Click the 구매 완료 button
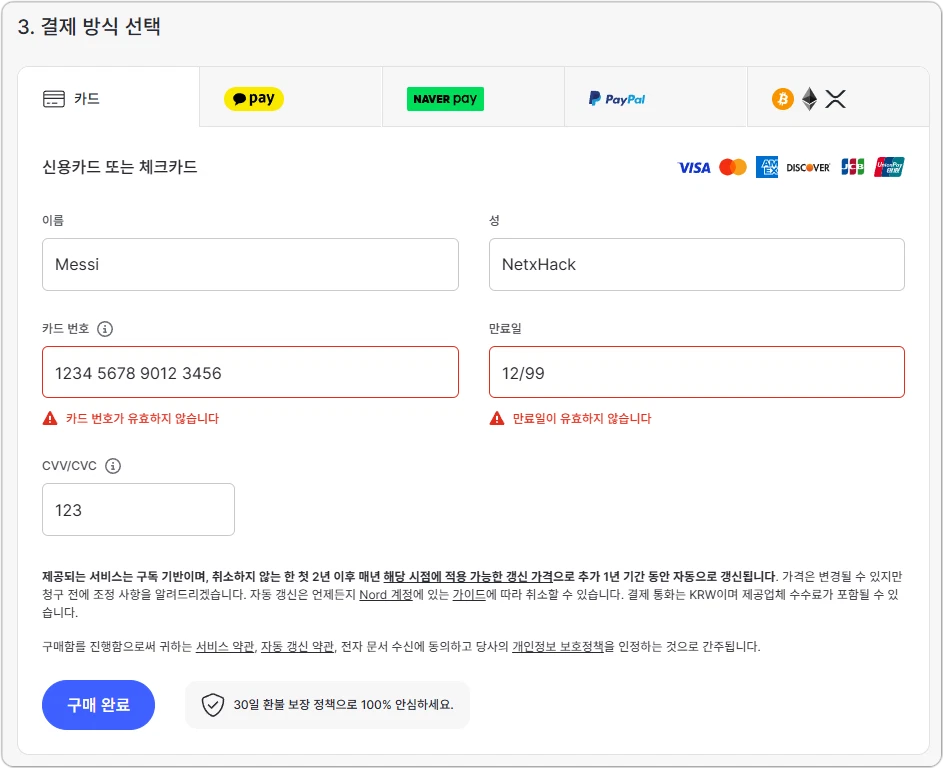The image size is (943, 768). [x=98, y=705]
